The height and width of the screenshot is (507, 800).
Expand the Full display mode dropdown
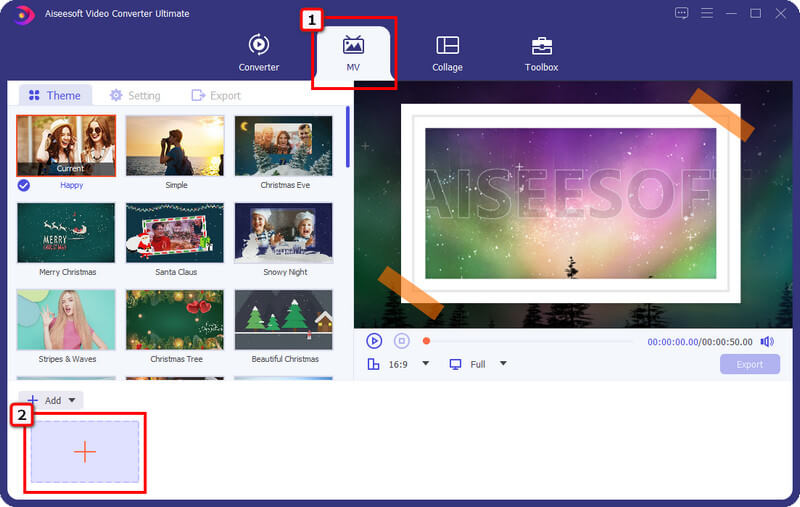(x=503, y=364)
